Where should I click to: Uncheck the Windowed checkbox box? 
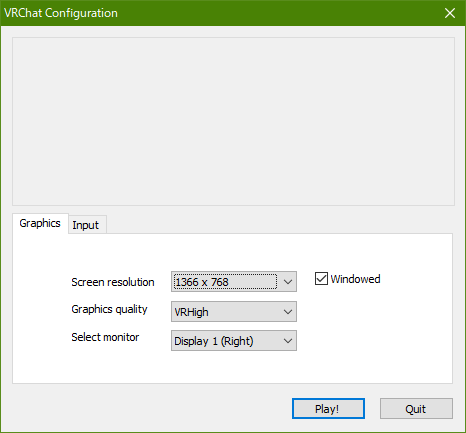click(321, 279)
